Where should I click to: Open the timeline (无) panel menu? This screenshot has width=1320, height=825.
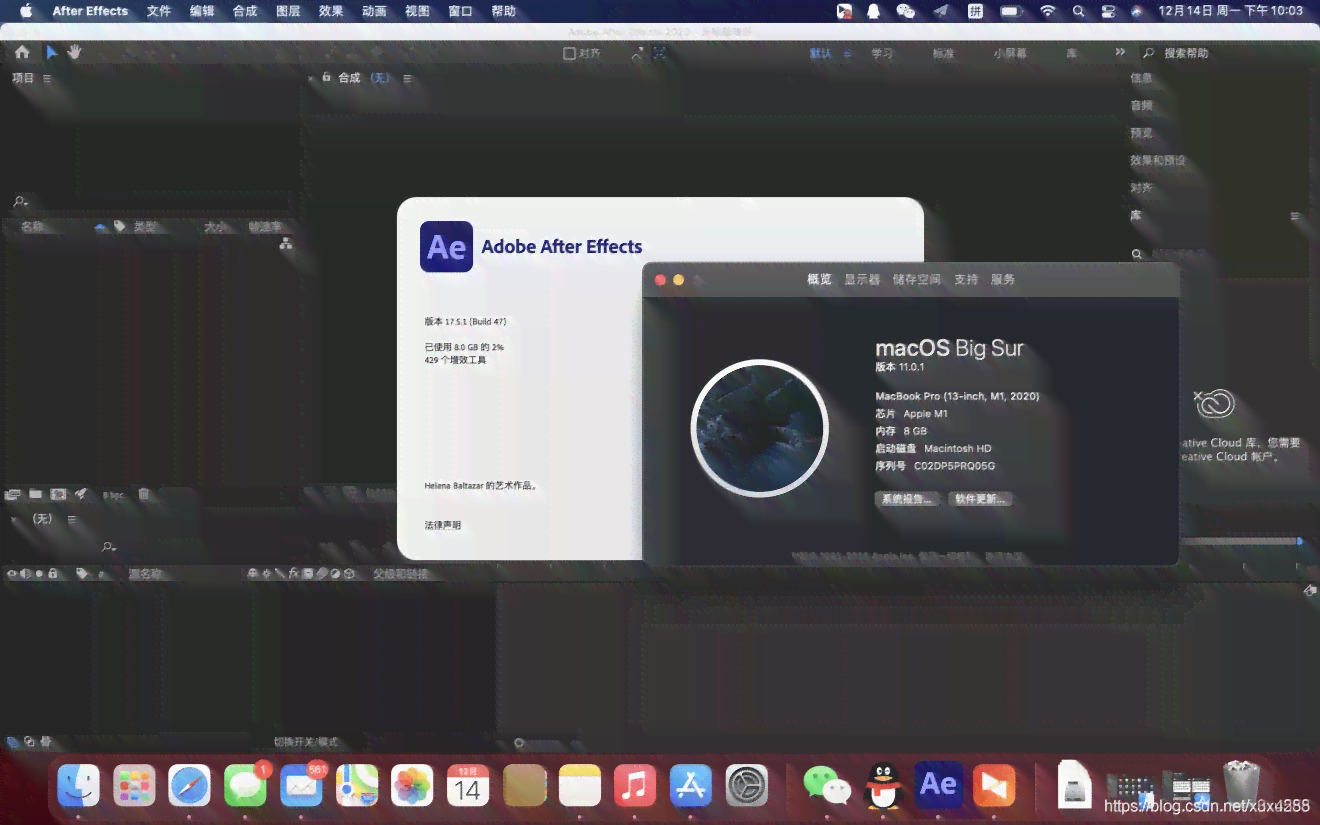click(x=72, y=519)
